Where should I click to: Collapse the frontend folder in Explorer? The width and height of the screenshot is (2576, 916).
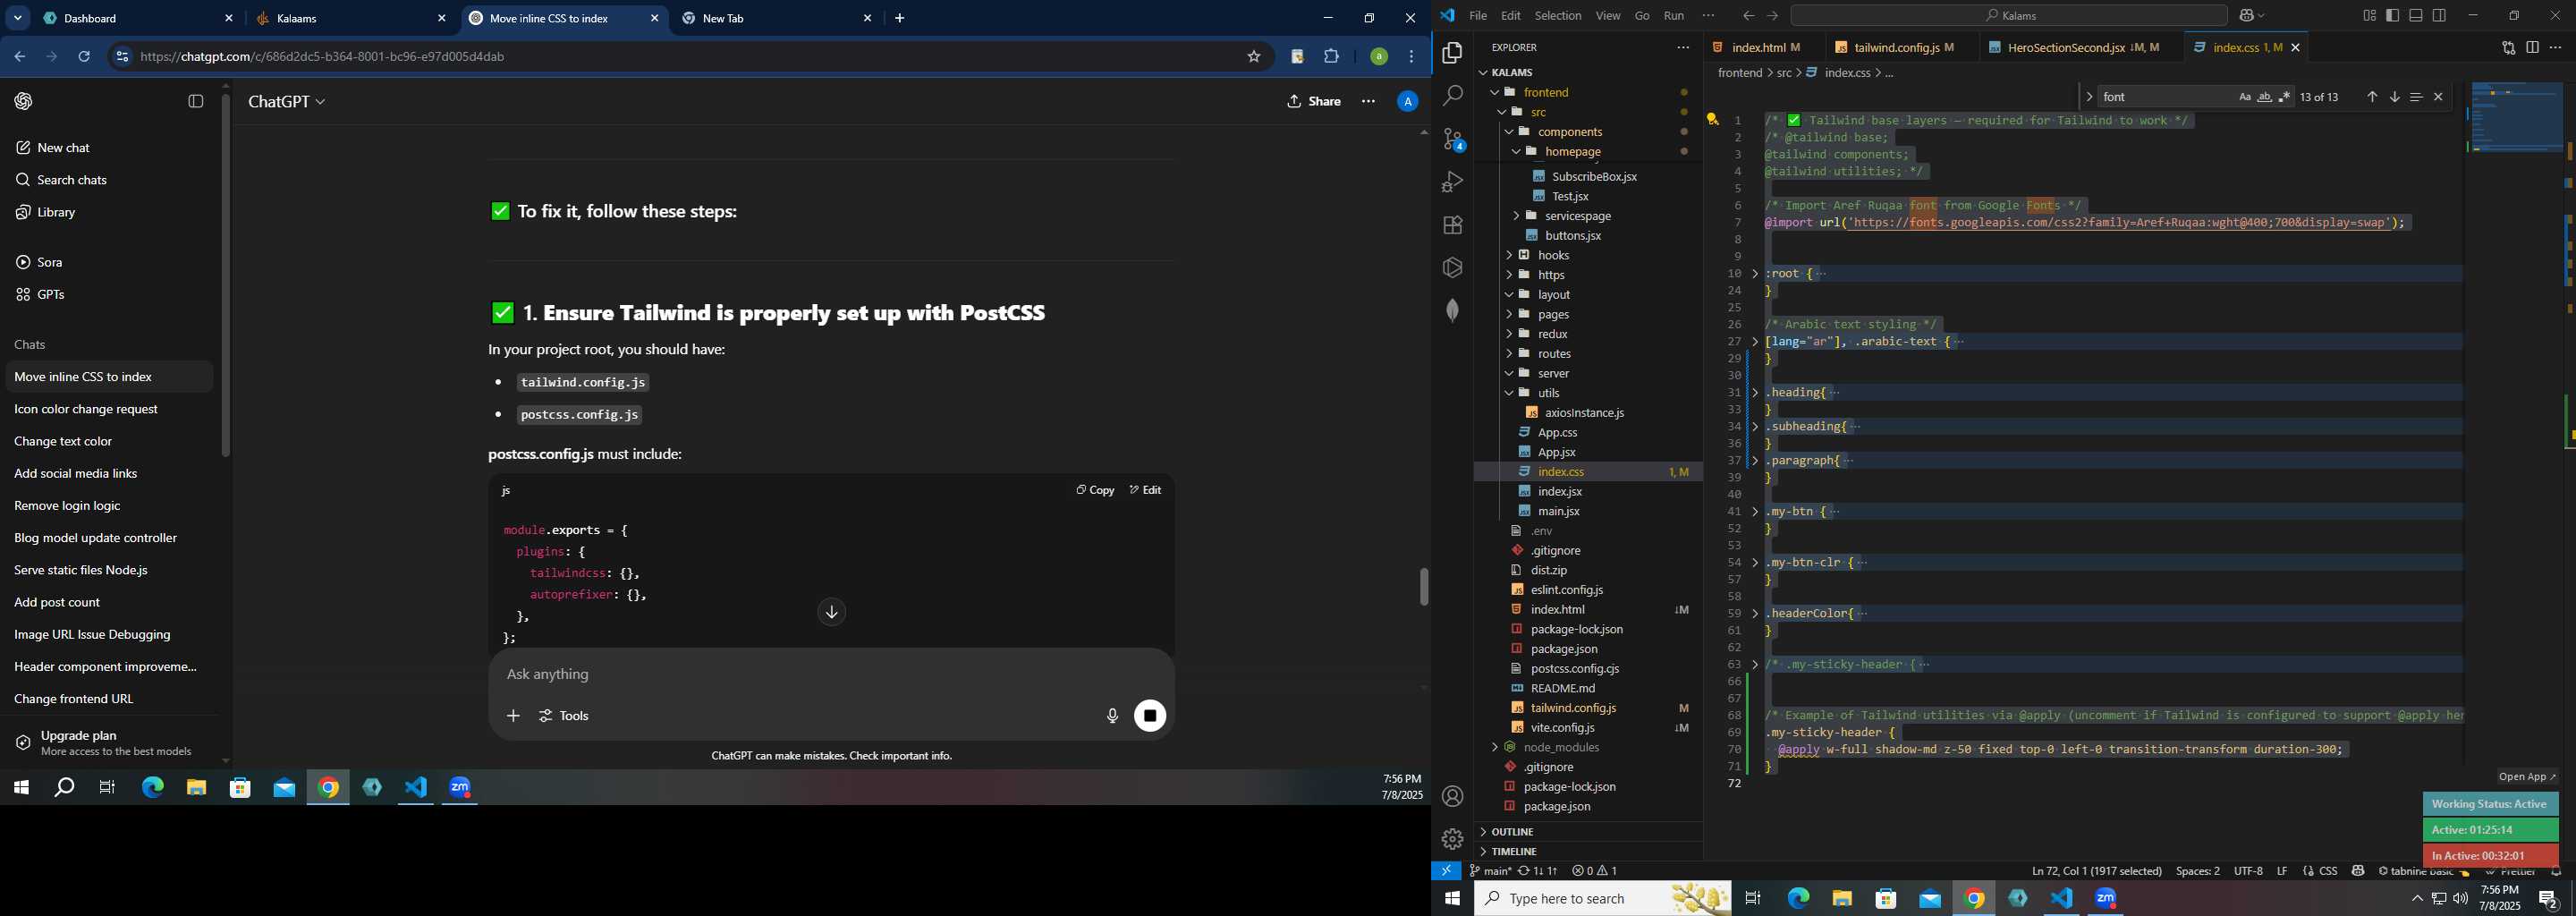click(1494, 92)
